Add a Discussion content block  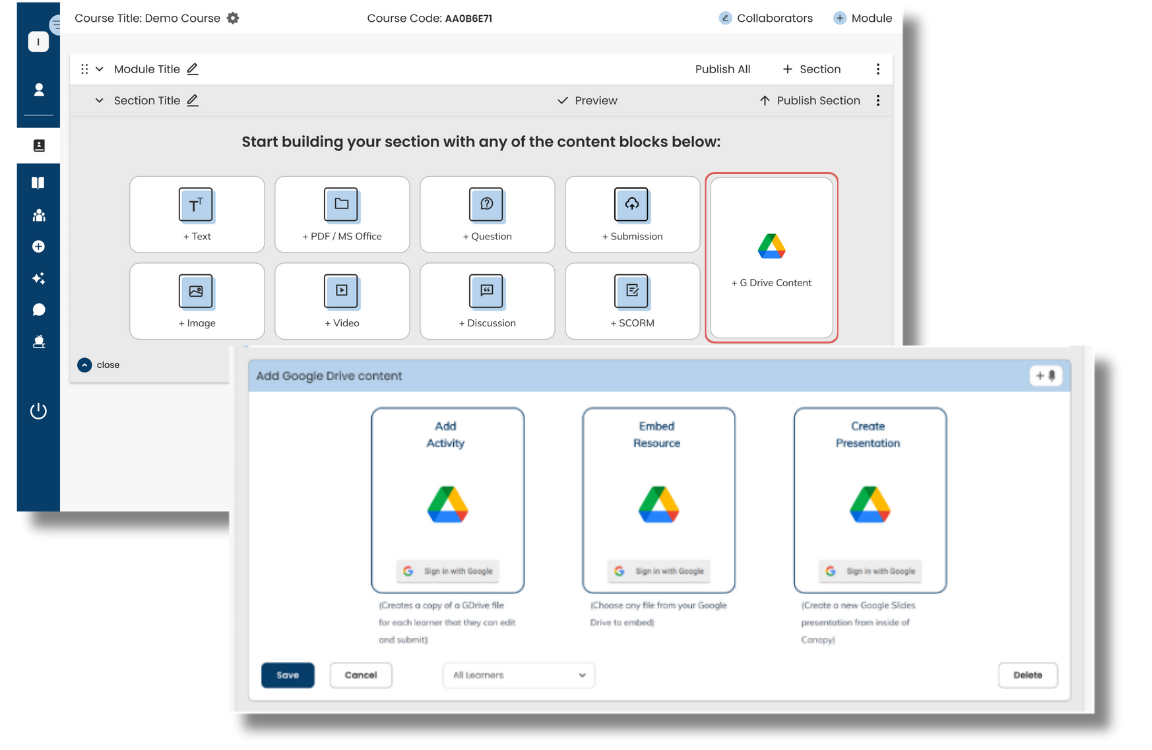[x=487, y=301]
